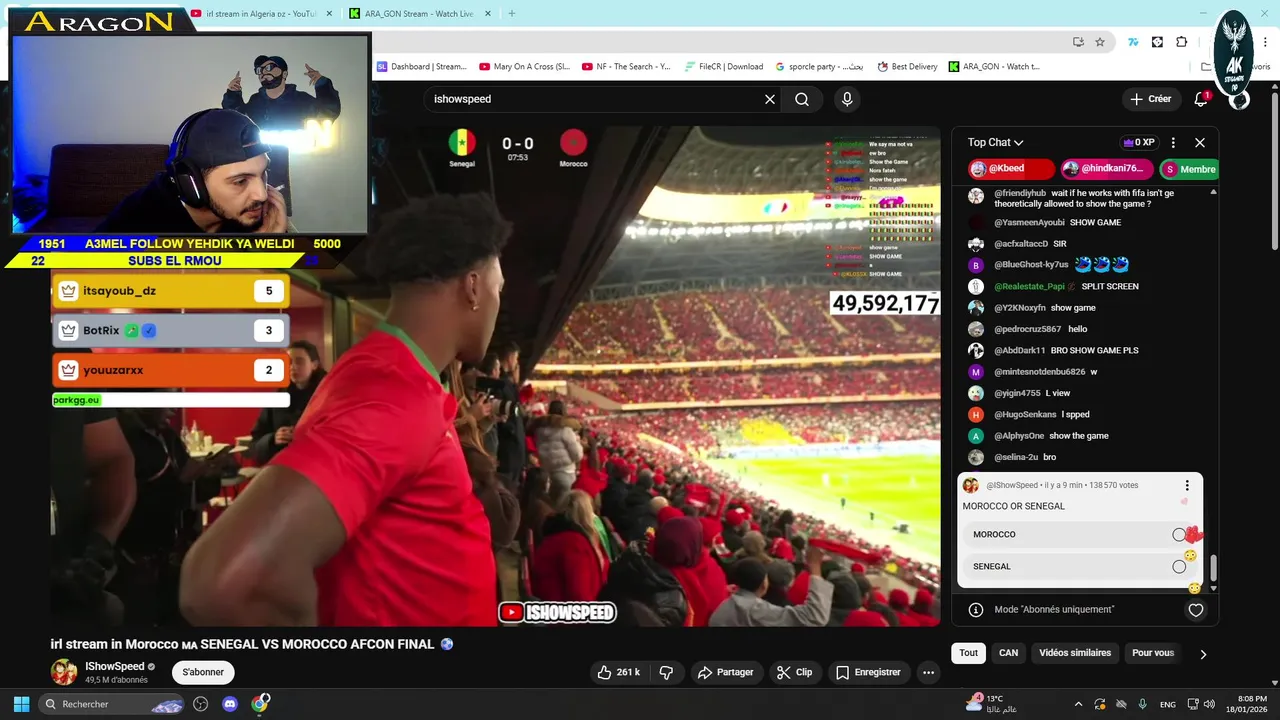The height and width of the screenshot is (720, 1280).
Task: Click the Membre chip
Action: point(1189,169)
